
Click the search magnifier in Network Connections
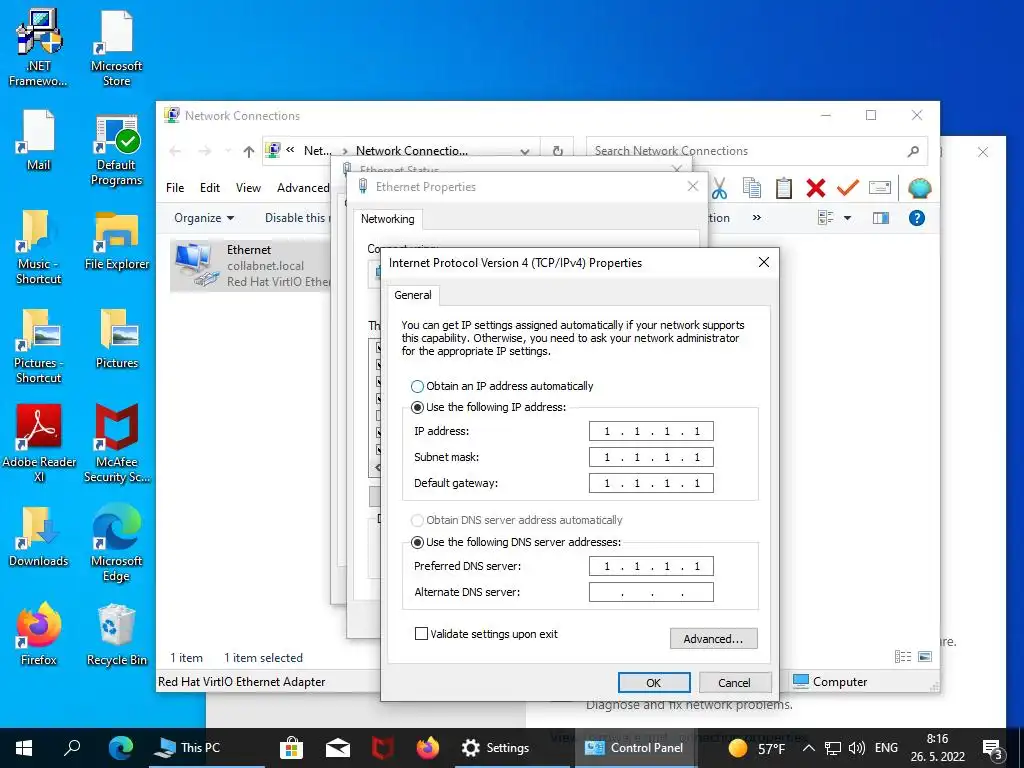[913, 152]
